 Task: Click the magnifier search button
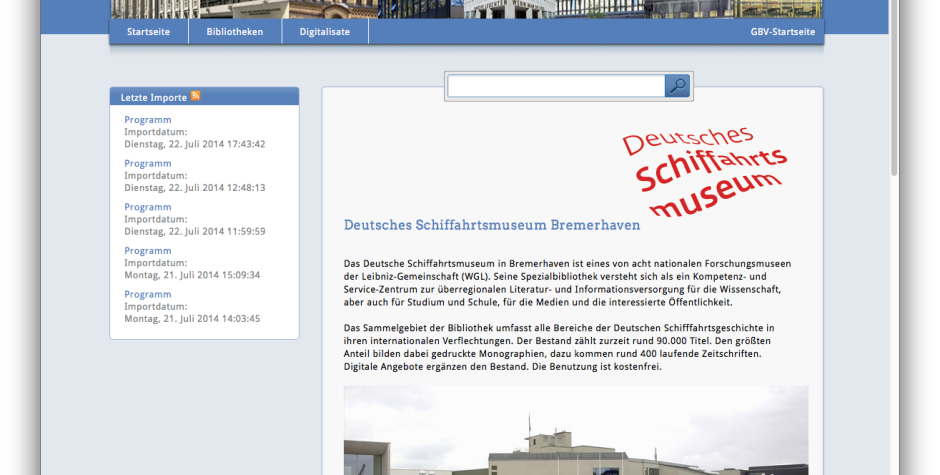[677, 86]
